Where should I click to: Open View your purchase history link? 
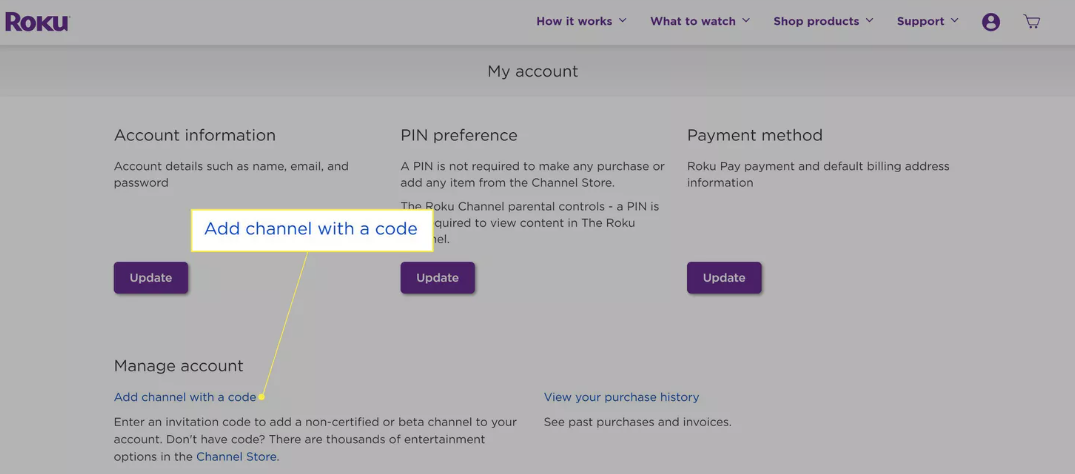621,397
